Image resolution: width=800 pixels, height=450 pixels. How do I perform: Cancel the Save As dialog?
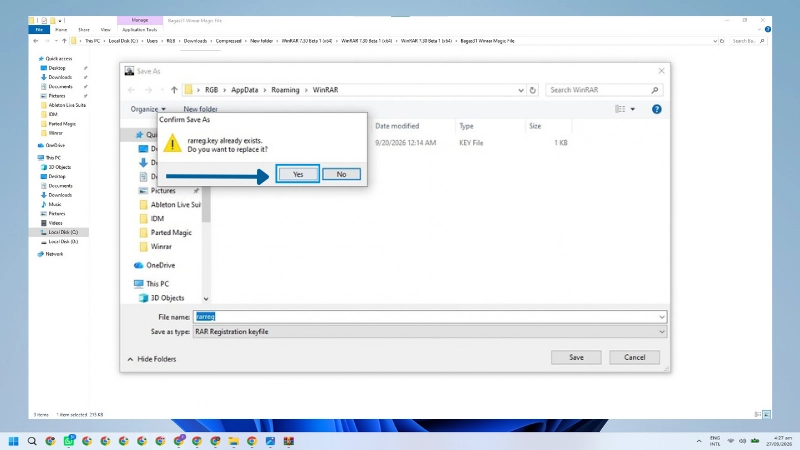634,357
